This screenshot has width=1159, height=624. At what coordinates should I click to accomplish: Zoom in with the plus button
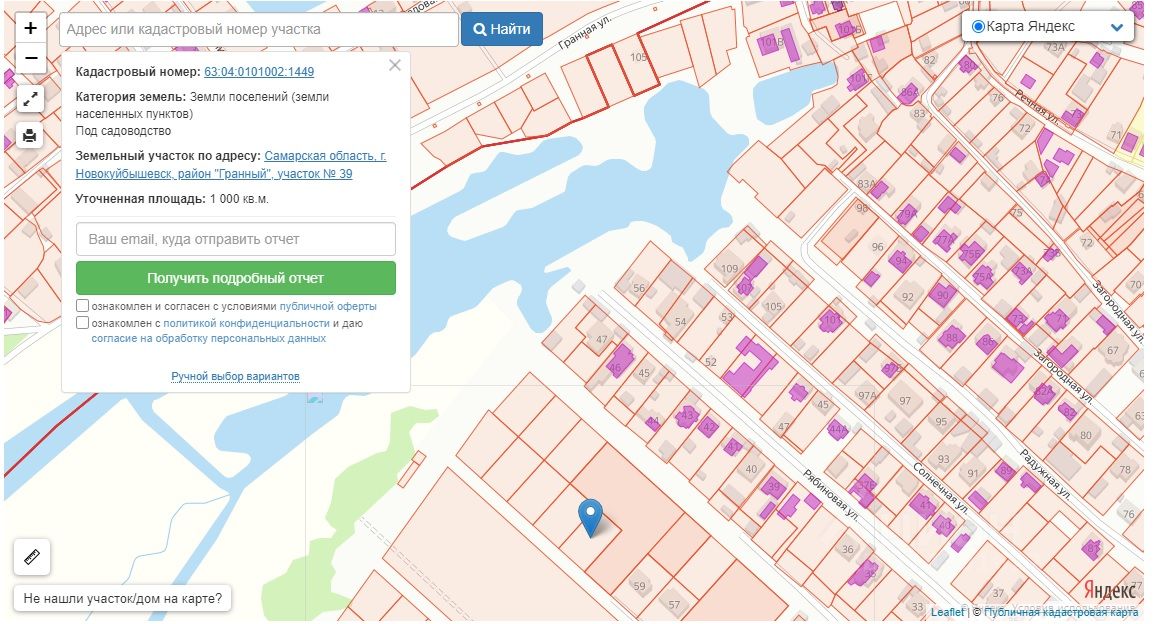click(x=30, y=28)
